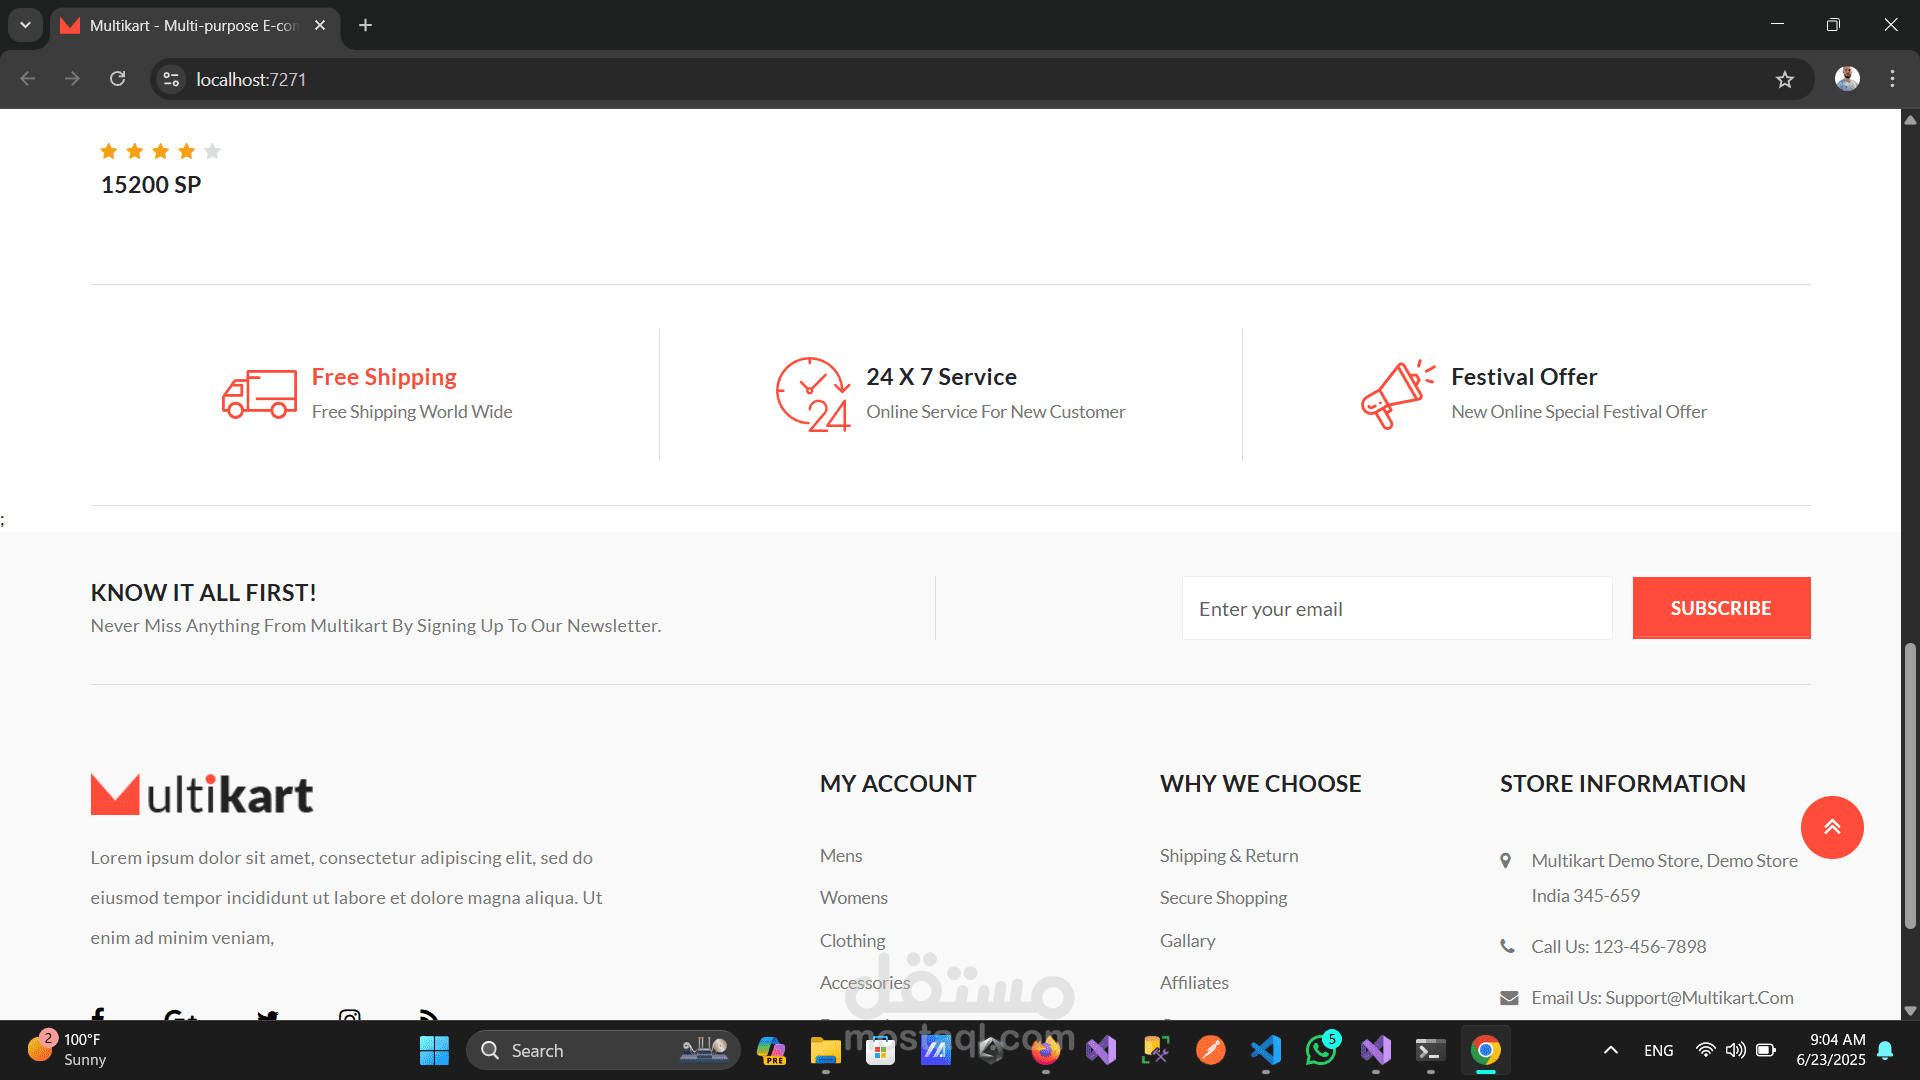Screen dimensions: 1920x1080
Task: Click the ENG language indicator
Action: point(1658,1050)
